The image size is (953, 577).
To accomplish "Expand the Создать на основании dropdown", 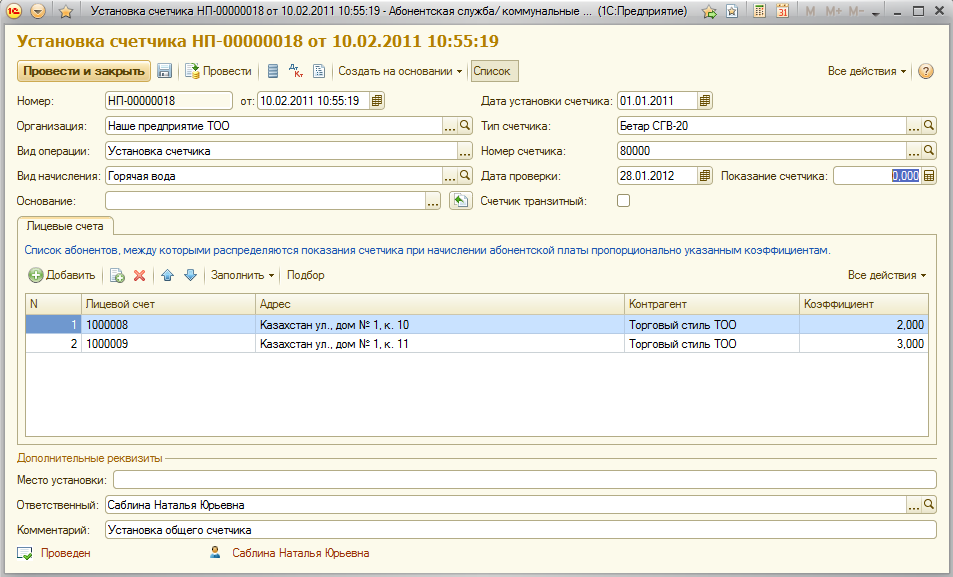I will [400, 72].
